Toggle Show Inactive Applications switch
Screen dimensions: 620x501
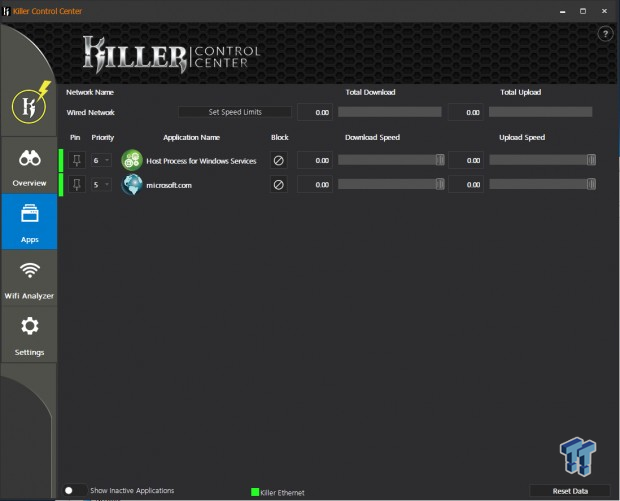[x=74, y=490]
